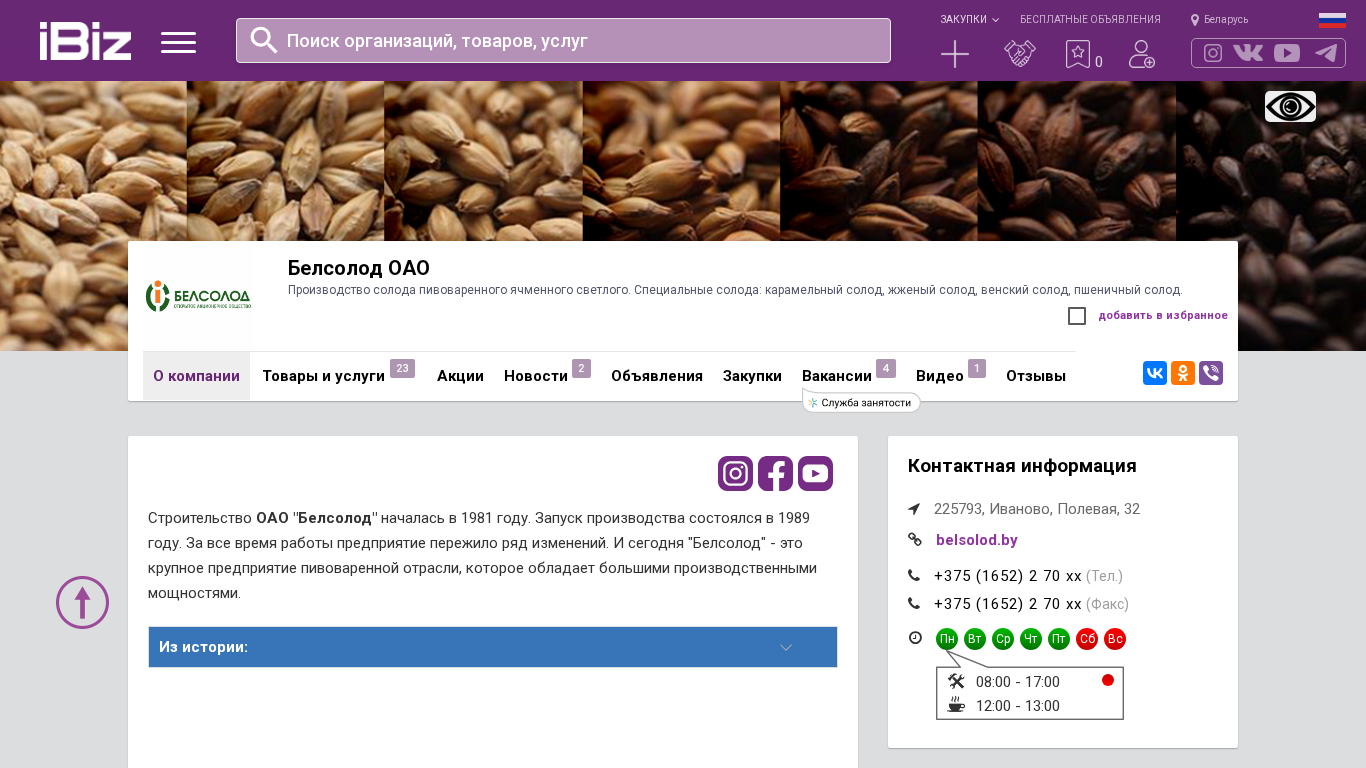Open iBiz Instagram in header
Screen dimensions: 1366x768
click(1213, 53)
